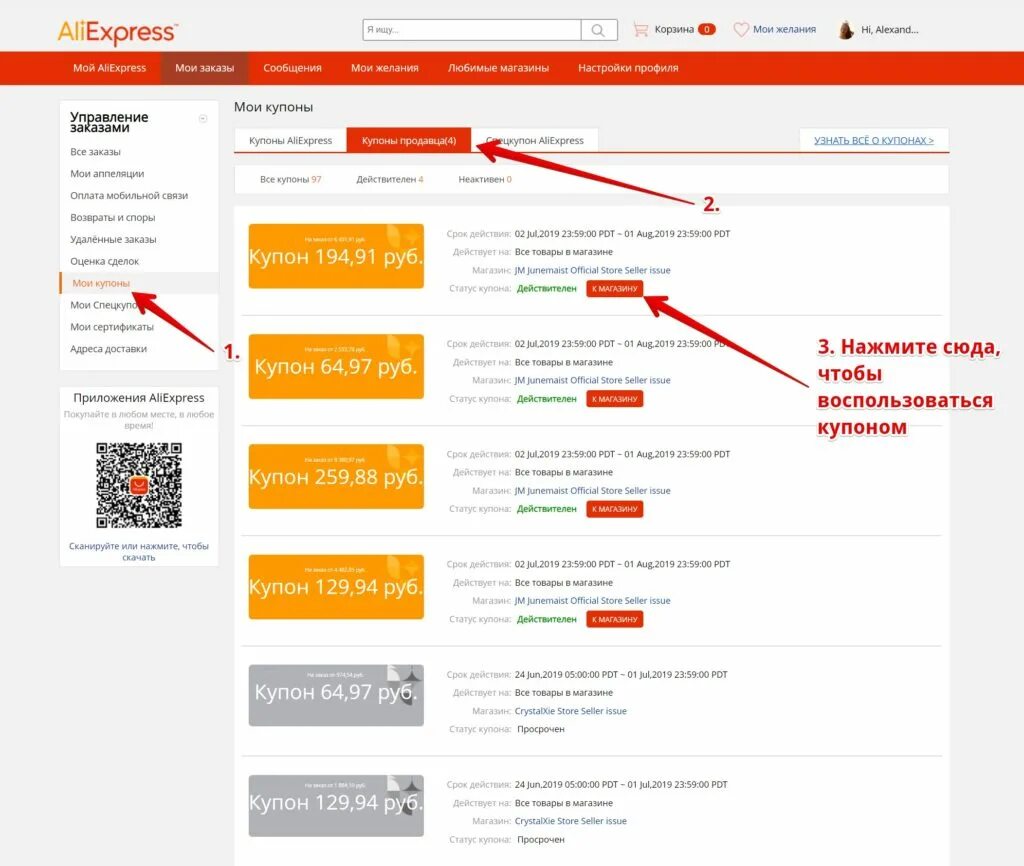The width and height of the screenshot is (1024, 866).
Task: Click Просрочен status of gray 64,97 coupon
Action: tap(541, 729)
